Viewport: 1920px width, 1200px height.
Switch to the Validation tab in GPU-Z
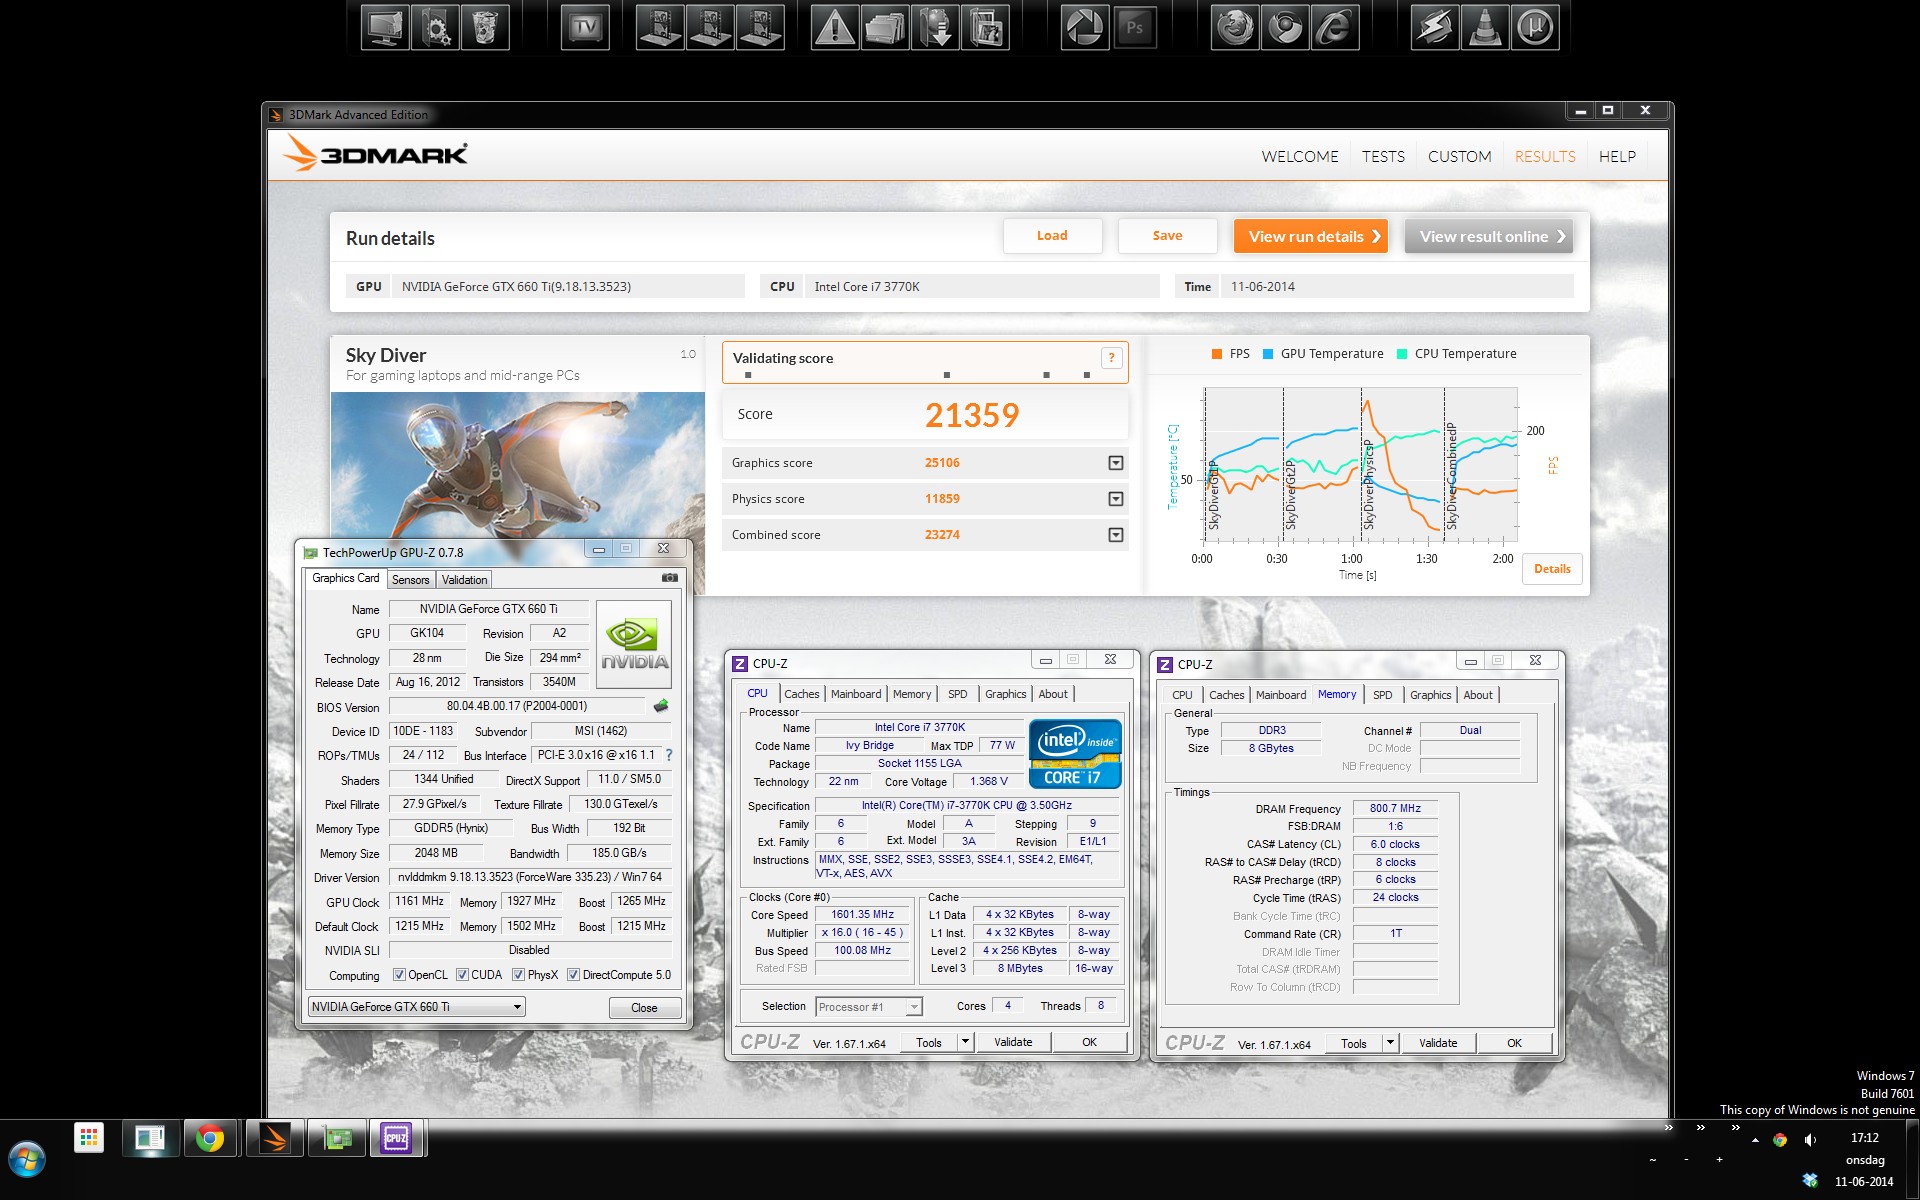[x=464, y=580]
